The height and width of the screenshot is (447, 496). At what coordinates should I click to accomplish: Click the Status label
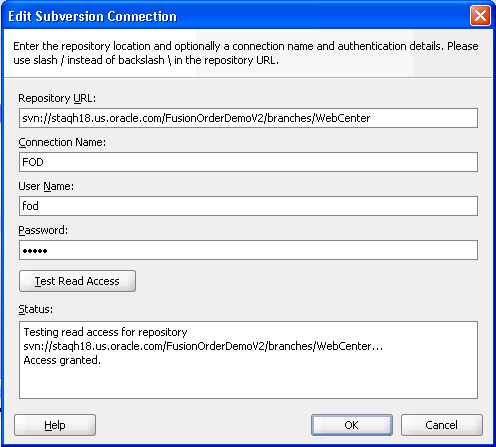[36, 309]
